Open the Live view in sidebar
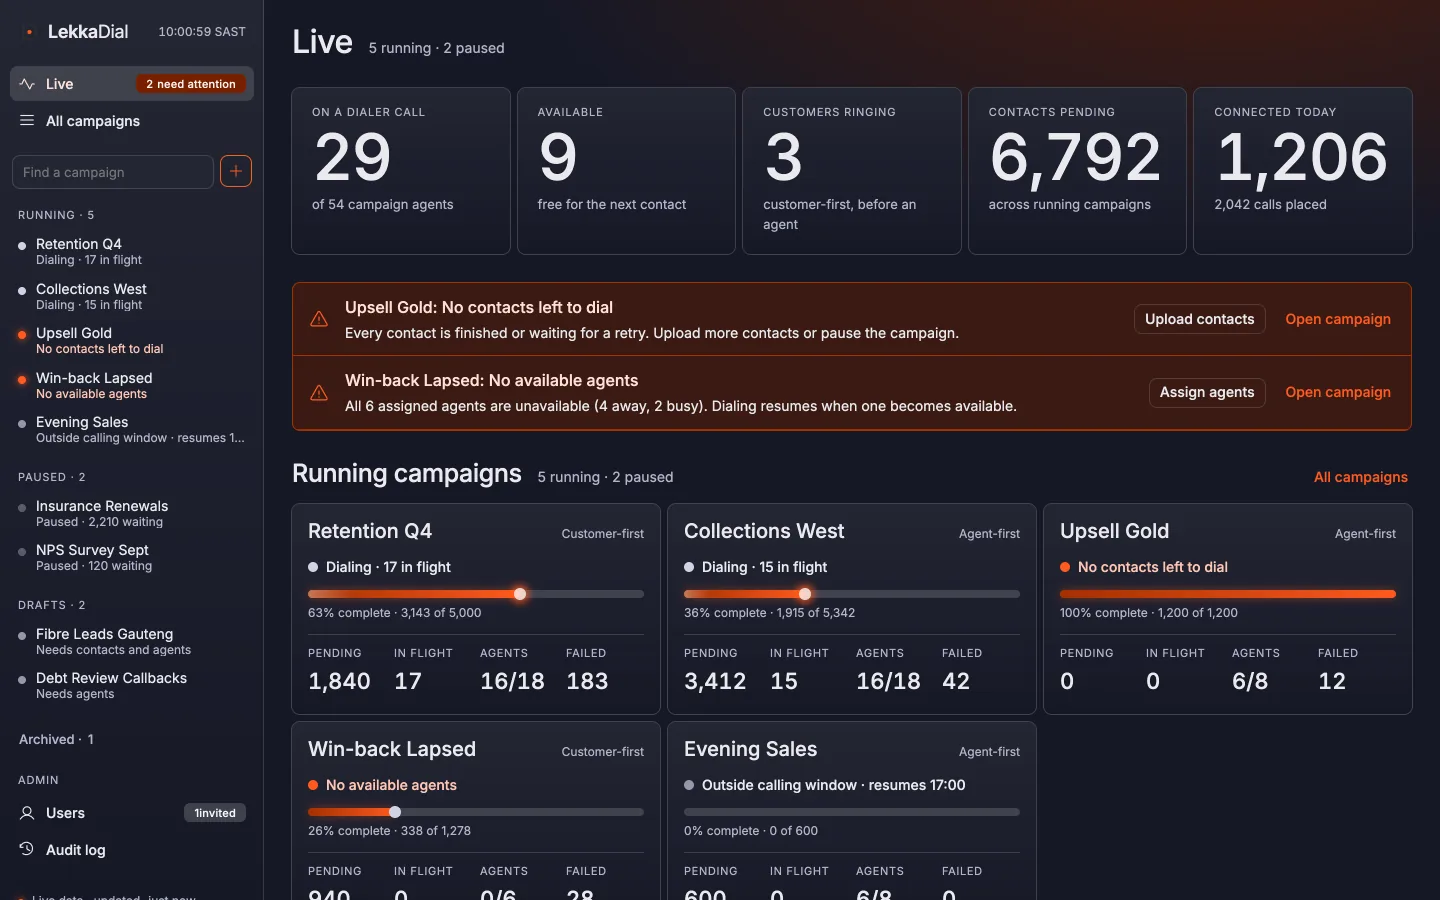Image resolution: width=1440 pixels, height=900 pixels. point(132,84)
